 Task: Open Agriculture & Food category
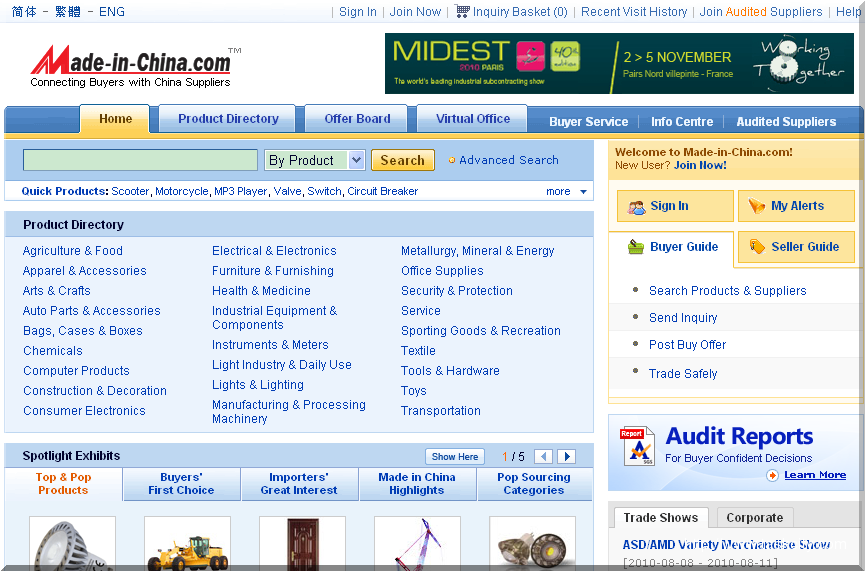coord(72,250)
